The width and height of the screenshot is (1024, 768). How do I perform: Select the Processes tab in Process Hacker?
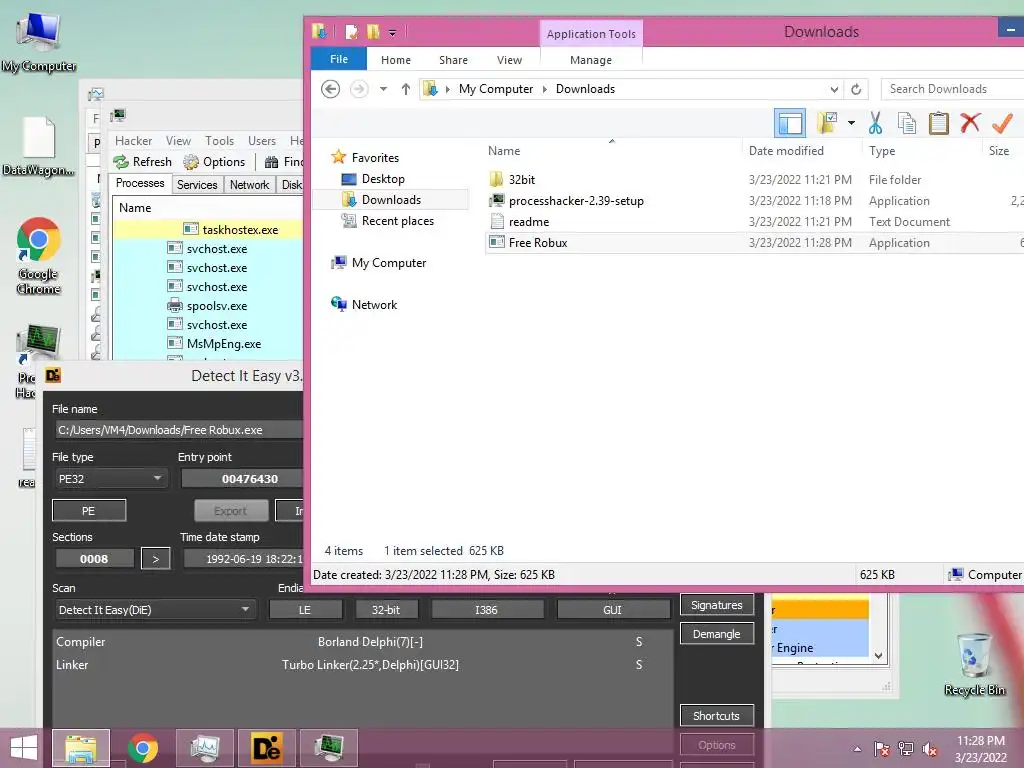click(x=140, y=184)
